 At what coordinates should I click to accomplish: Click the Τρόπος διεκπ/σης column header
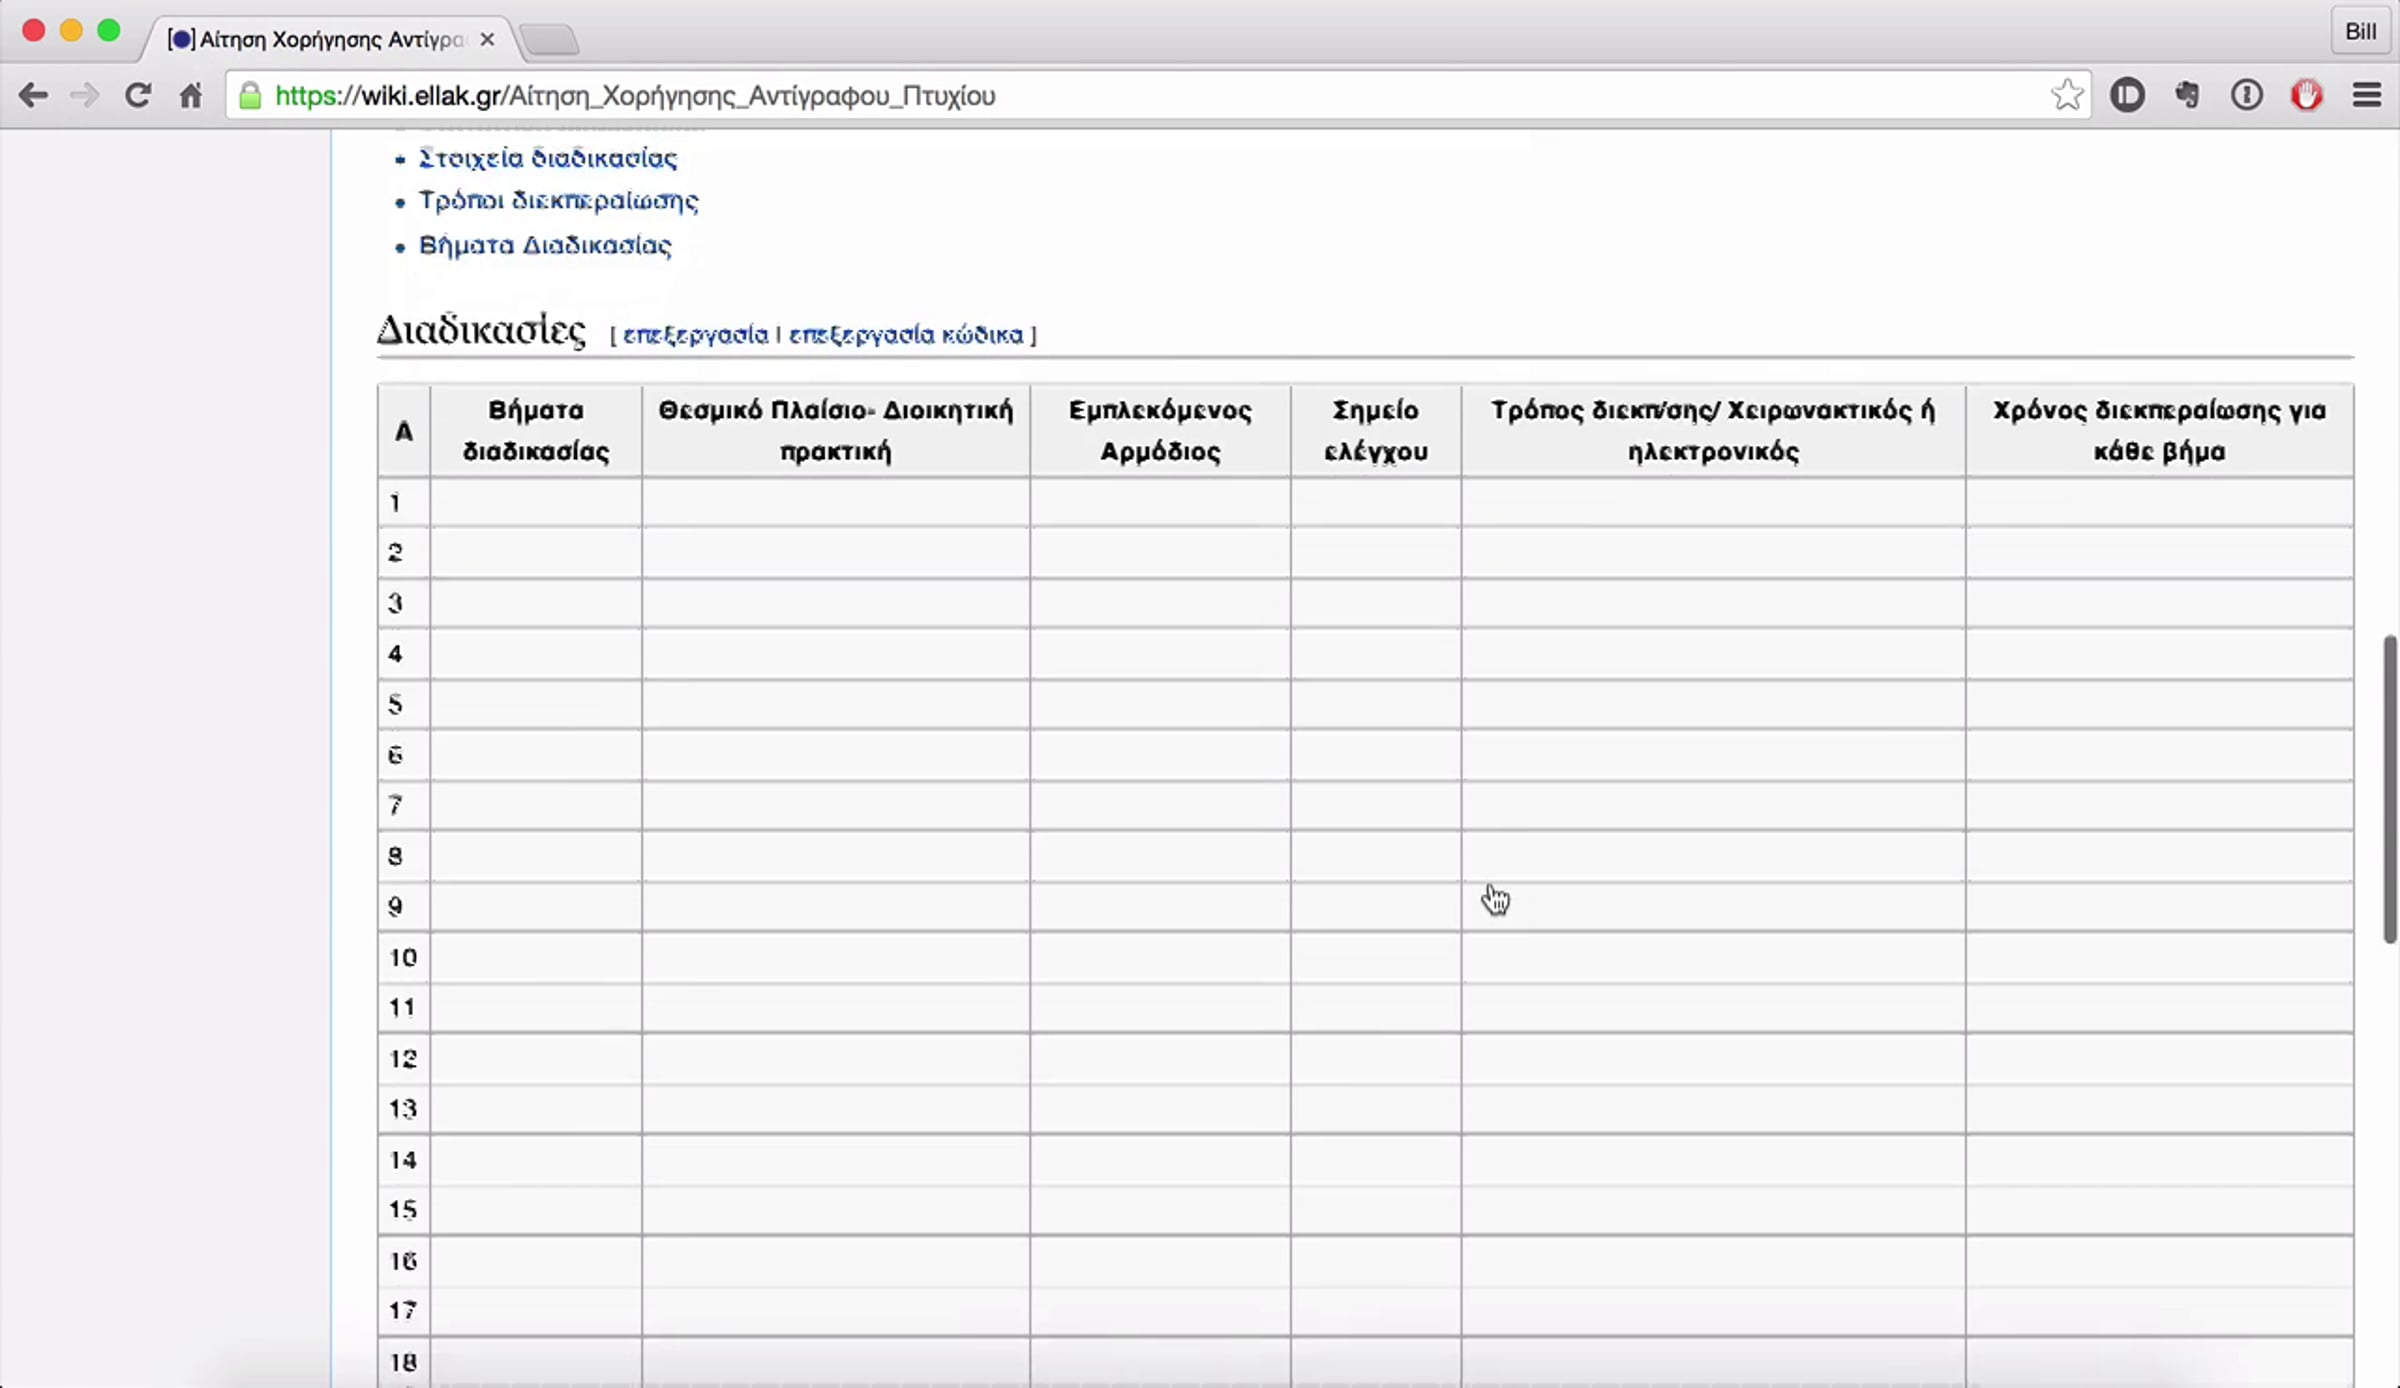pyautogui.click(x=1713, y=431)
